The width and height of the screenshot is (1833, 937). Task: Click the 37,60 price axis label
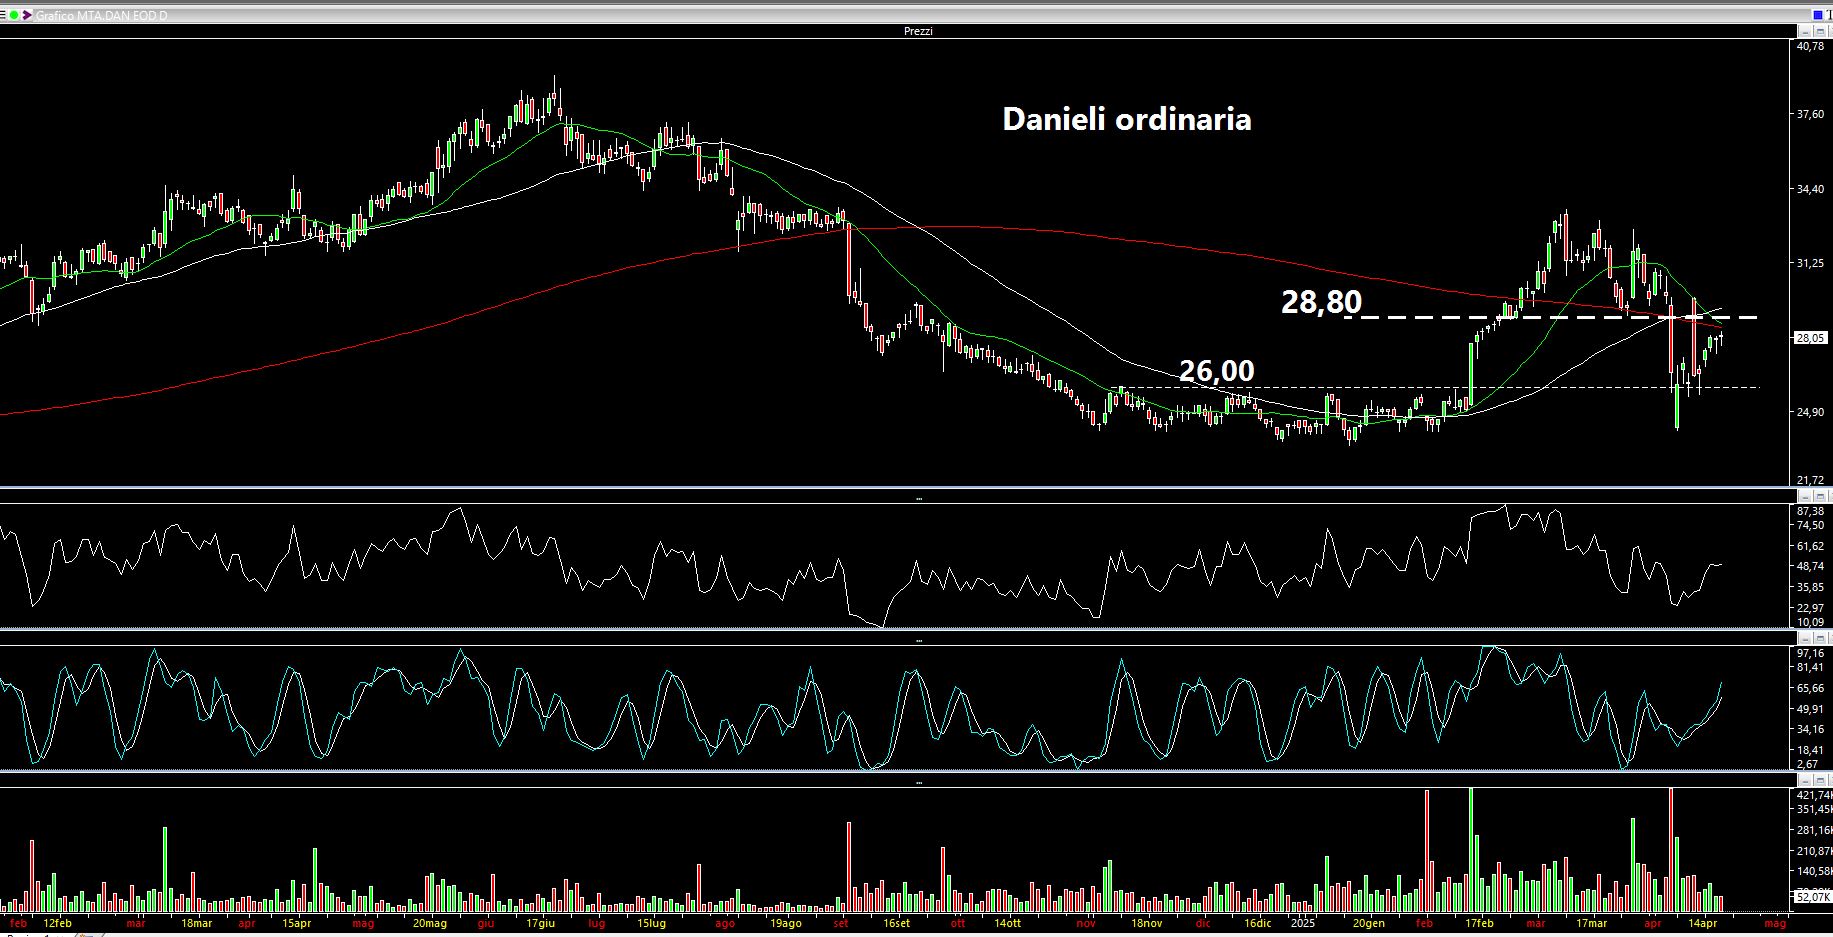pyautogui.click(x=1811, y=114)
